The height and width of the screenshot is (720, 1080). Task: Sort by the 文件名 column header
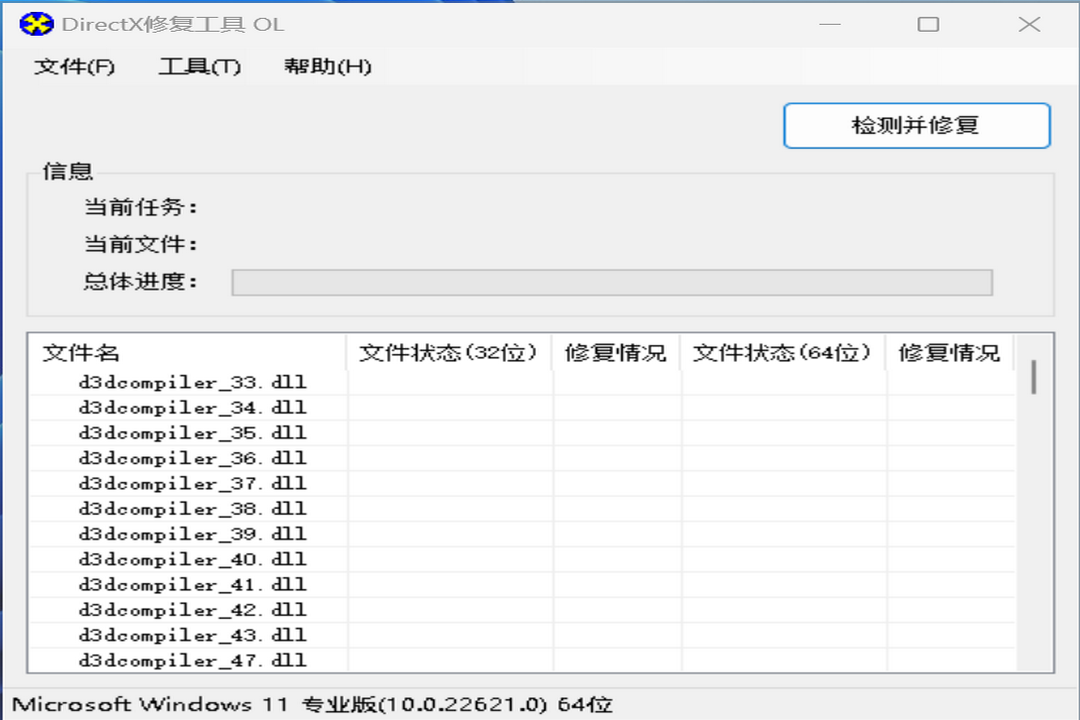186,353
